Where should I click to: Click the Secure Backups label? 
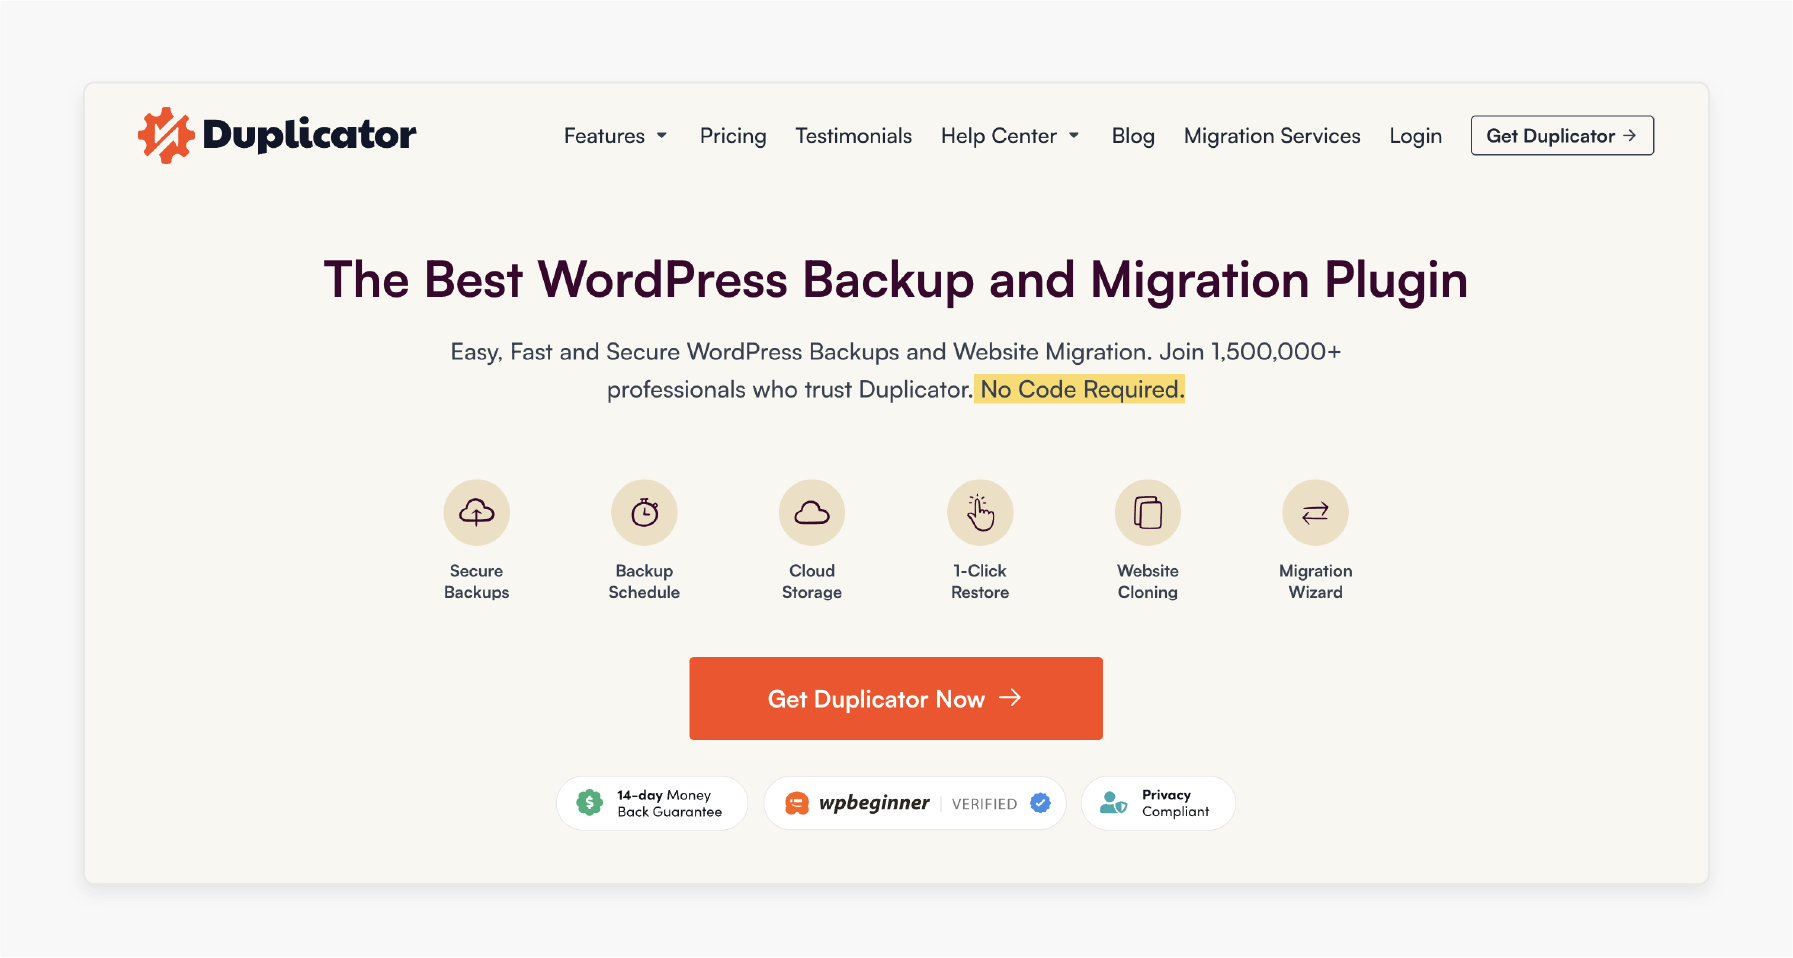click(x=477, y=582)
